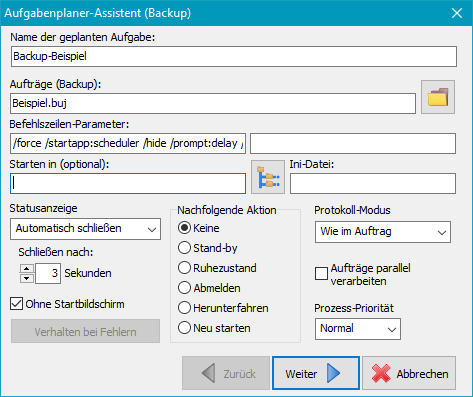Screen dimensions: 473x397
Task: Focus the task name field Backup-Beispiel
Action: pos(234,56)
